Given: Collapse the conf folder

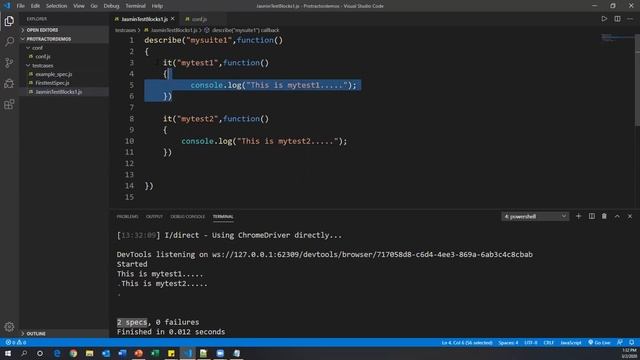Looking at the screenshot, I should point(64,48).
